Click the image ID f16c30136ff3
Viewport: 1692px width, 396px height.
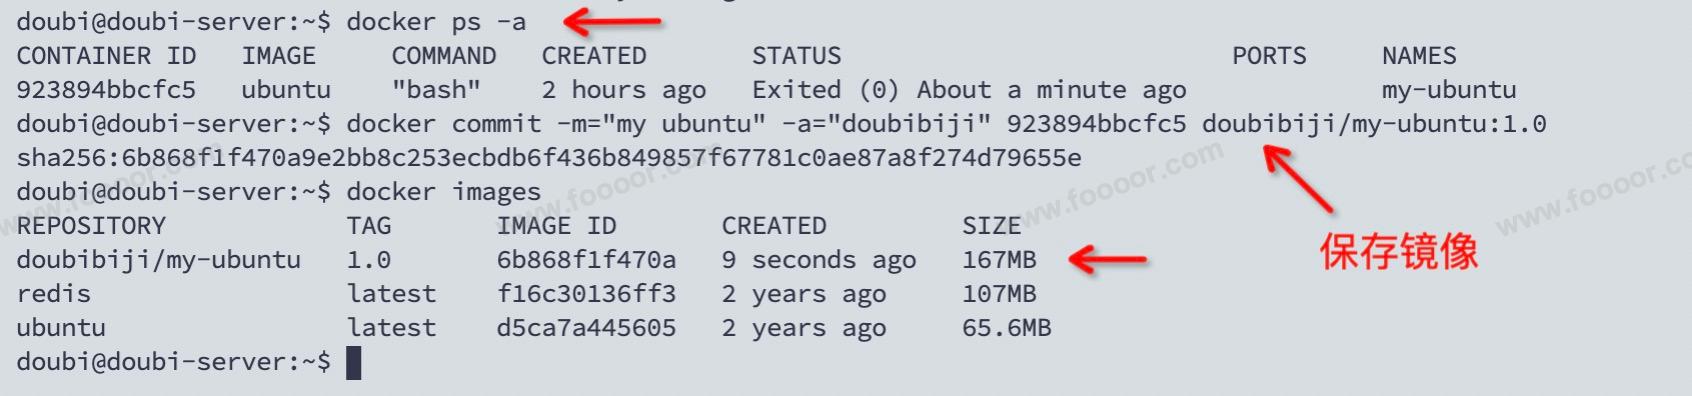pyautogui.click(x=586, y=294)
